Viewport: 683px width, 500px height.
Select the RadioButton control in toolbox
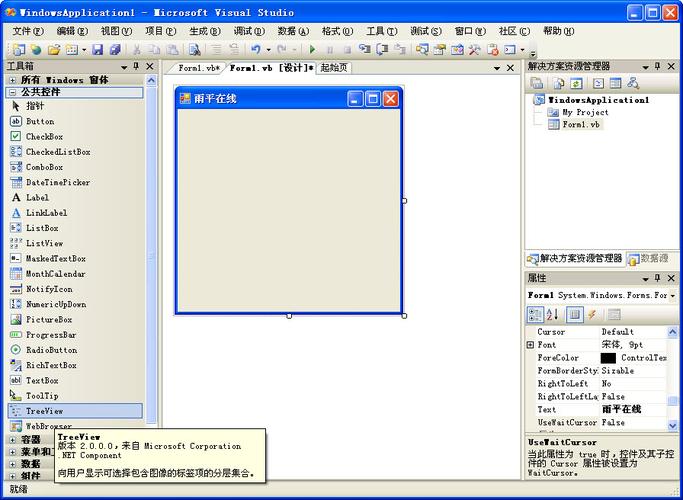(51, 350)
